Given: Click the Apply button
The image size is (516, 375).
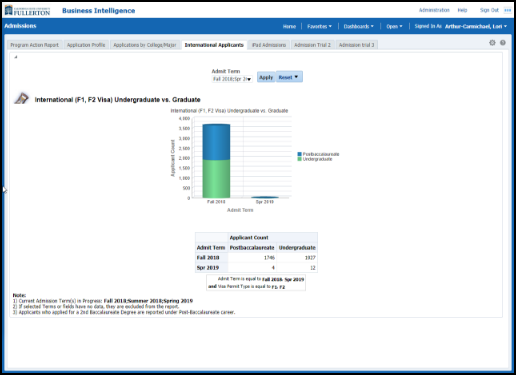Looking at the screenshot, I should (x=266, y=77).
